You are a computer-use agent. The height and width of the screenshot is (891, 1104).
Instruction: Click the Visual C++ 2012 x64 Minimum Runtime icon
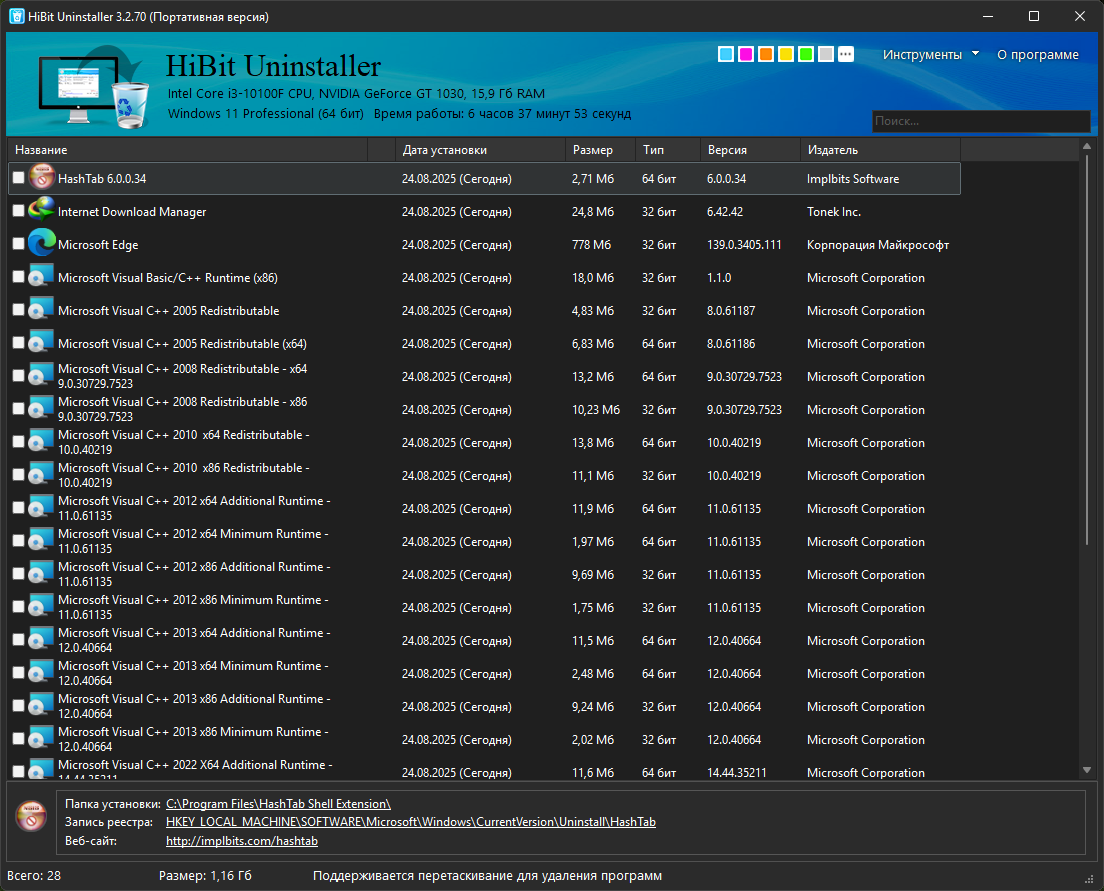(42, 542)
